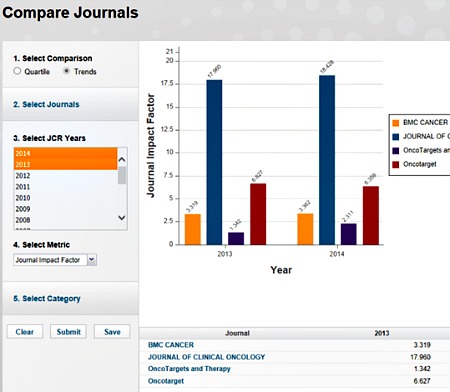
Task: Click the dark purple OncoTargets legend swatch
Action: click(396, 151)
